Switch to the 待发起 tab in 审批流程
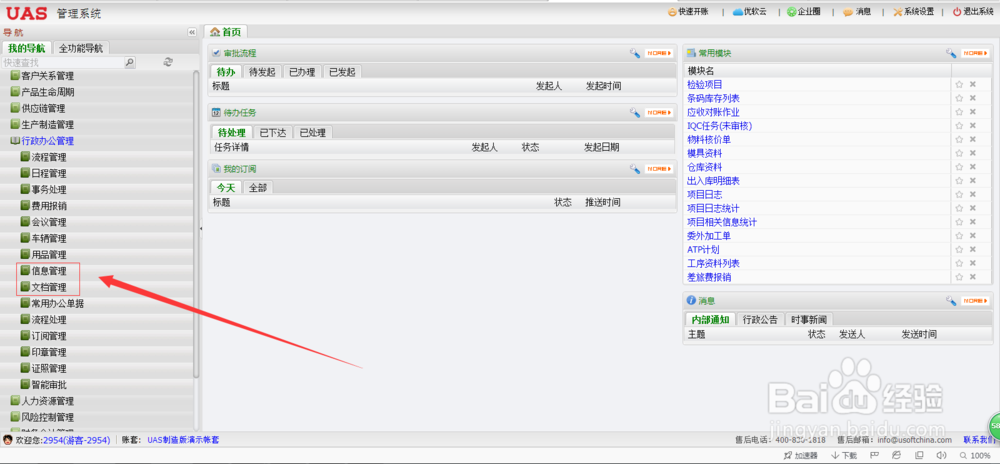This screenshot has width=1000, height=464. [x=262, y=71]
